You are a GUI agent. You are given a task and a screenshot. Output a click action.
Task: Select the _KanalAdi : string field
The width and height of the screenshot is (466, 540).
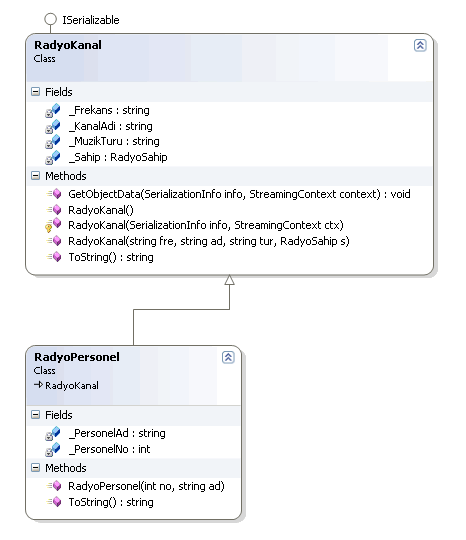(111, 126)
